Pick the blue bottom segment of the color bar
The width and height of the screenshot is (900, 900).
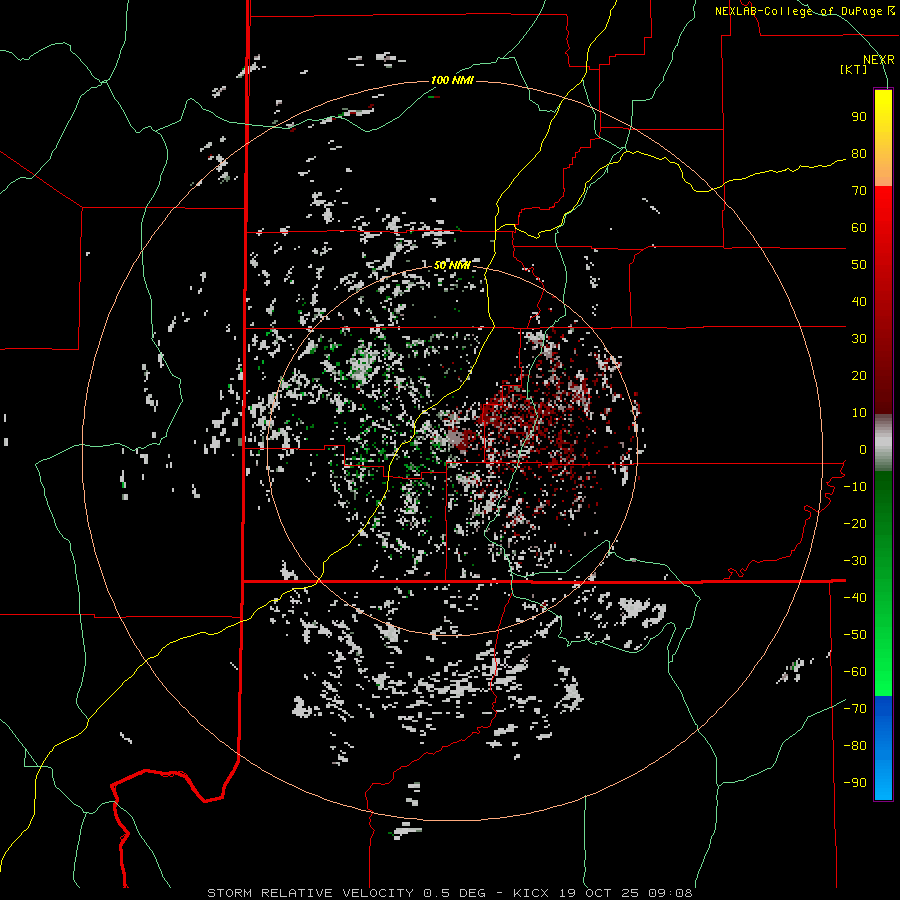883,747
